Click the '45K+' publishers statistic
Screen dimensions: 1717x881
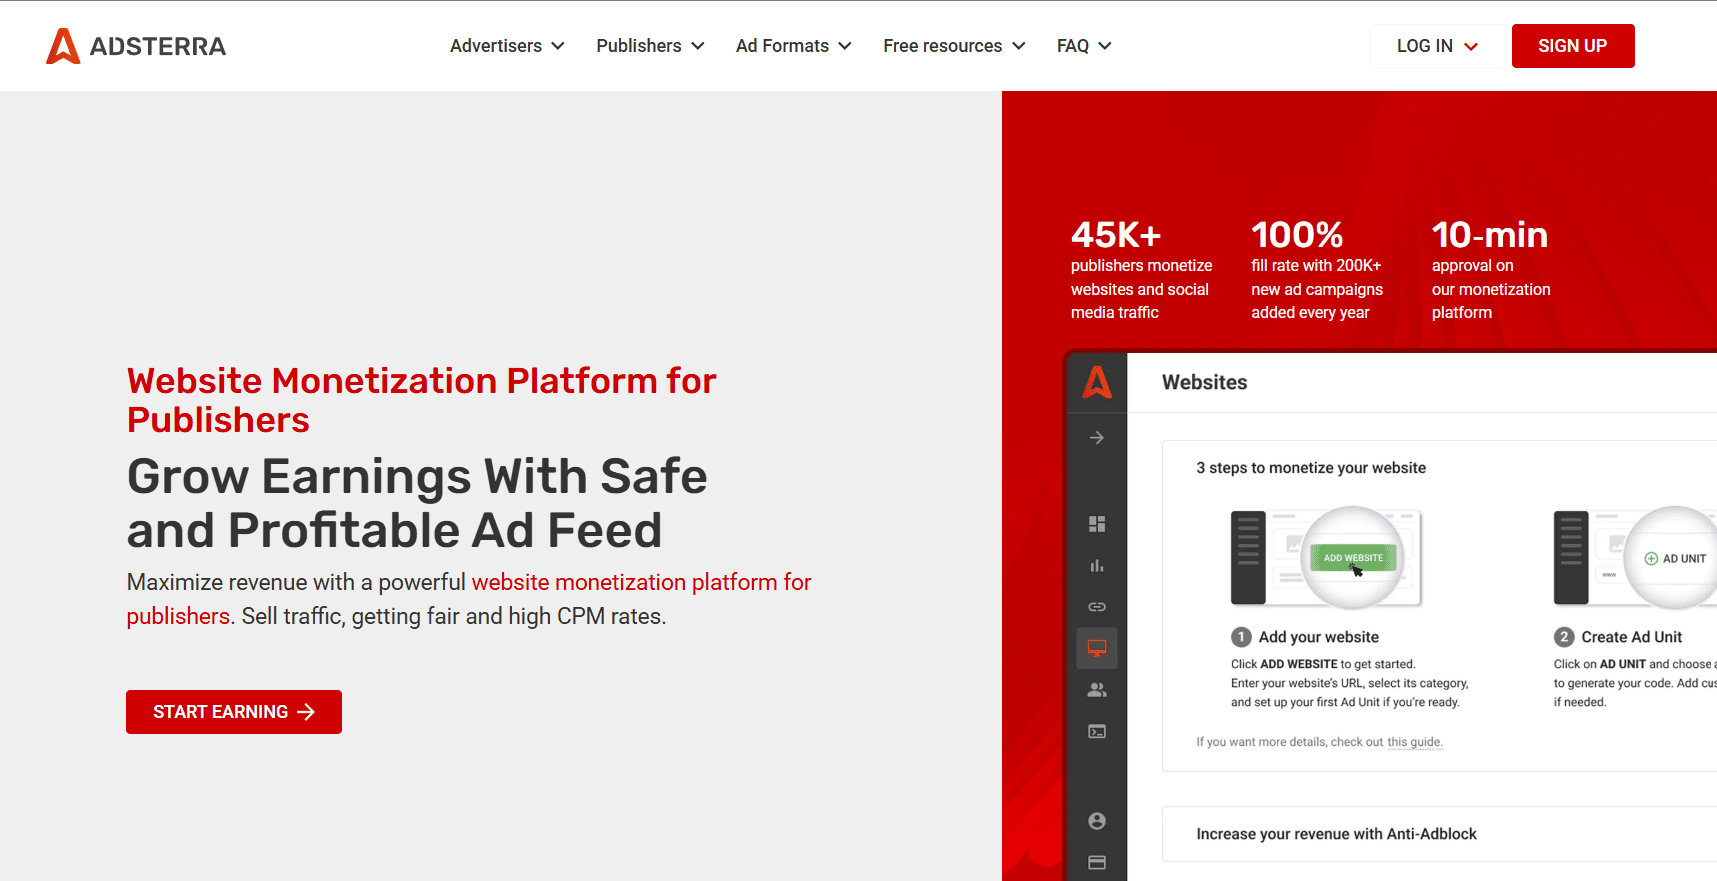(x=1116, y=235)
